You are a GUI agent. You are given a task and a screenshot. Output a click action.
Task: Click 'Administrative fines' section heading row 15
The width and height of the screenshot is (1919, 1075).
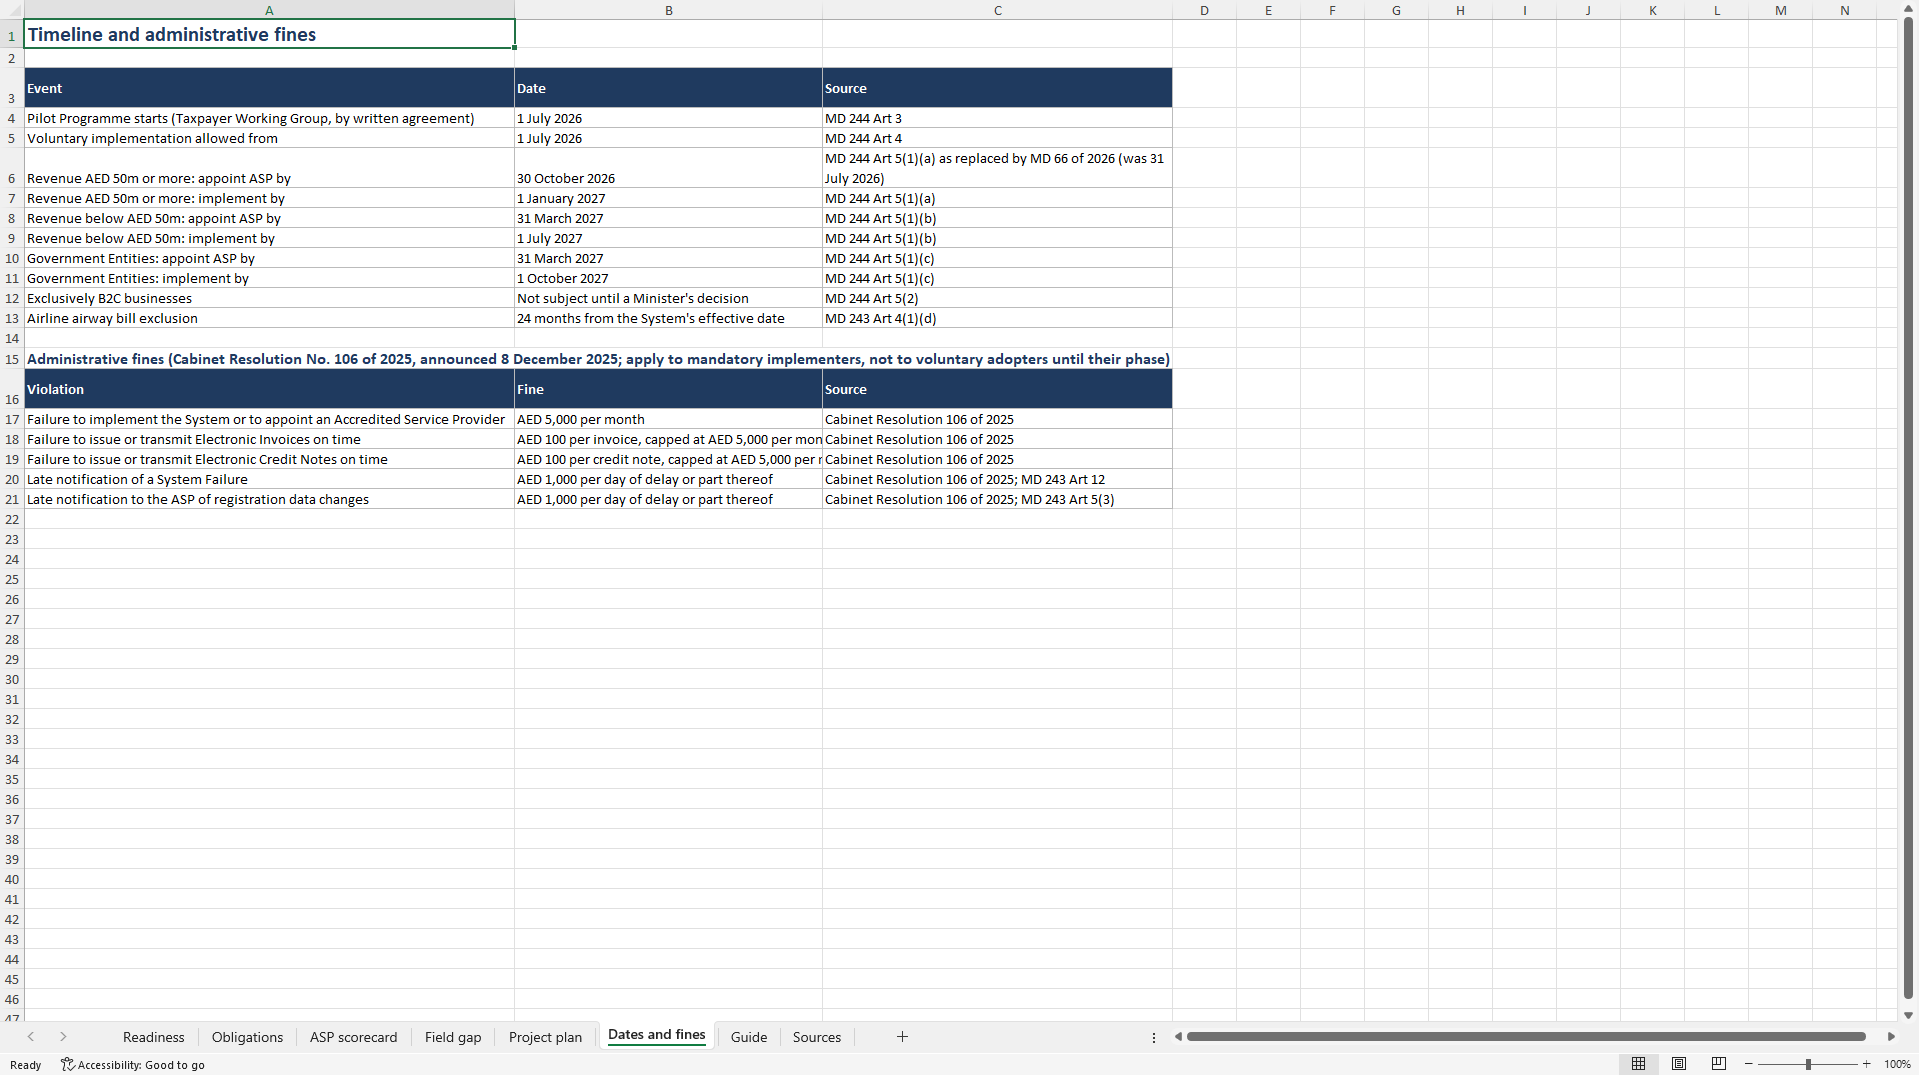598,359
